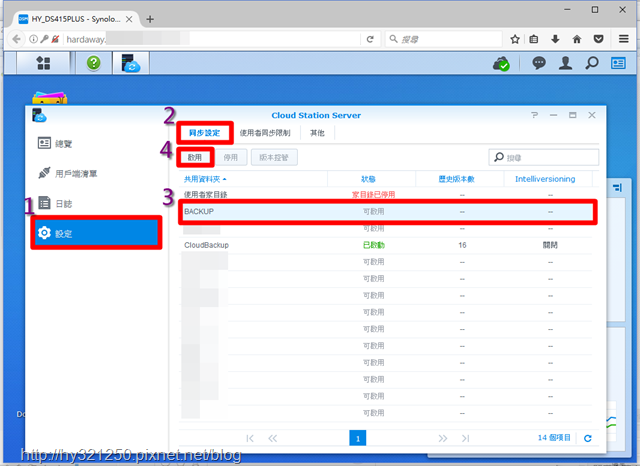Select the CloudBackup shared folder row
The image size is (640, 466).
(x=387, y=245)
